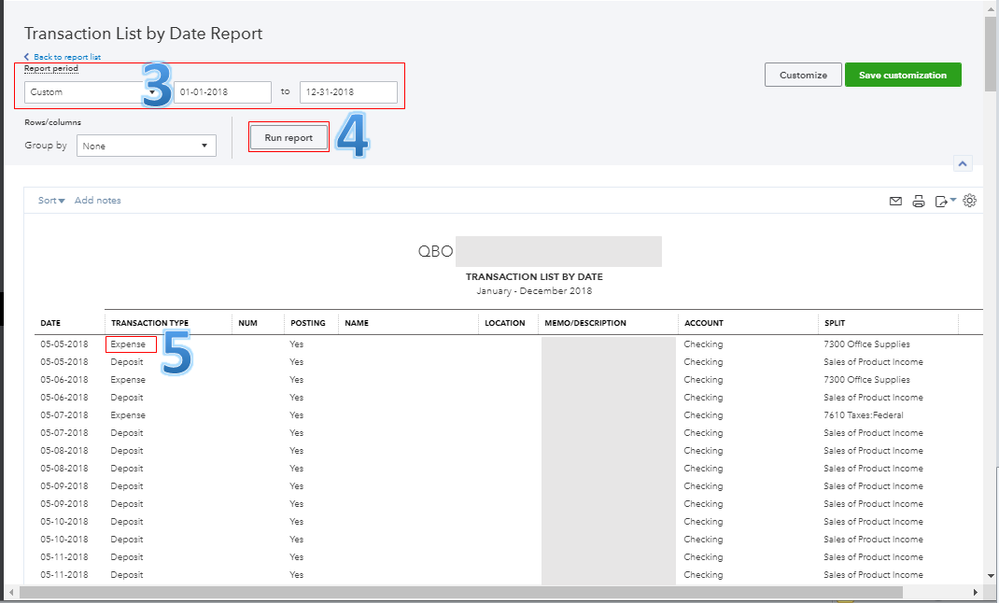Open the export report icon
This screenshot has height=603, width=999.
coord(943,201)
